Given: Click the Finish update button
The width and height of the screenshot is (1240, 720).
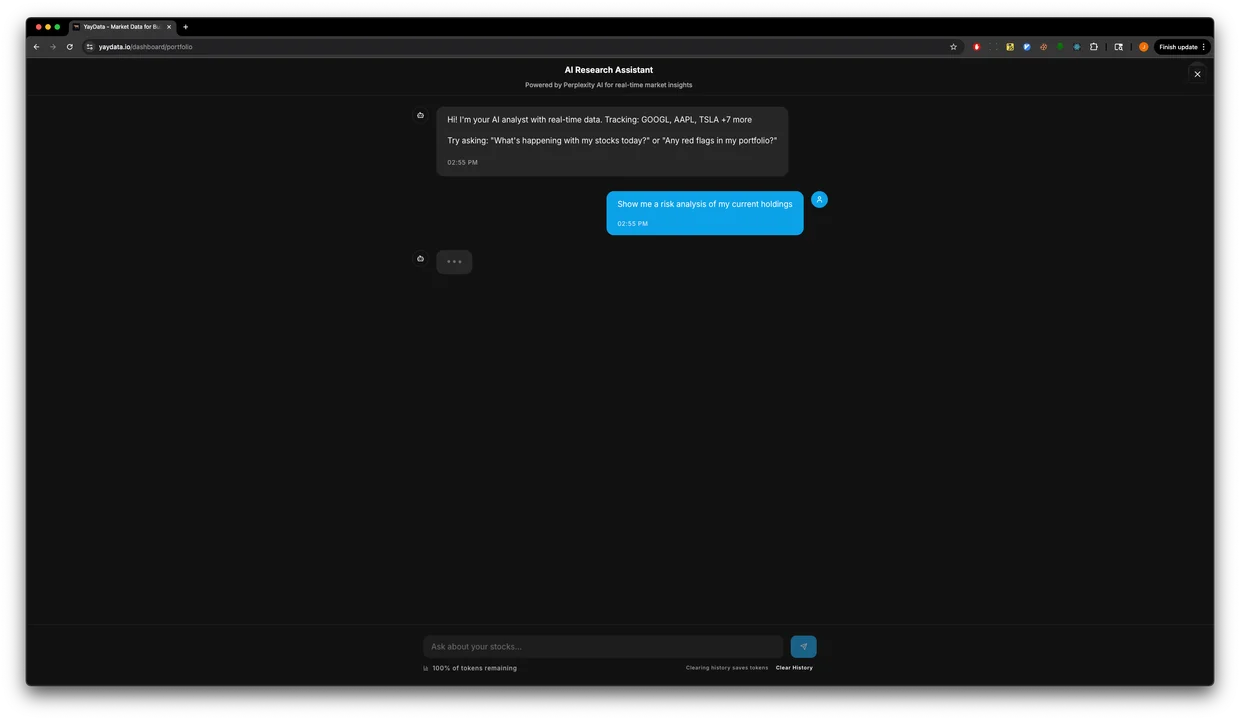Looking at the screenshot, I should pyautogui.click(x=1177, y=47).
